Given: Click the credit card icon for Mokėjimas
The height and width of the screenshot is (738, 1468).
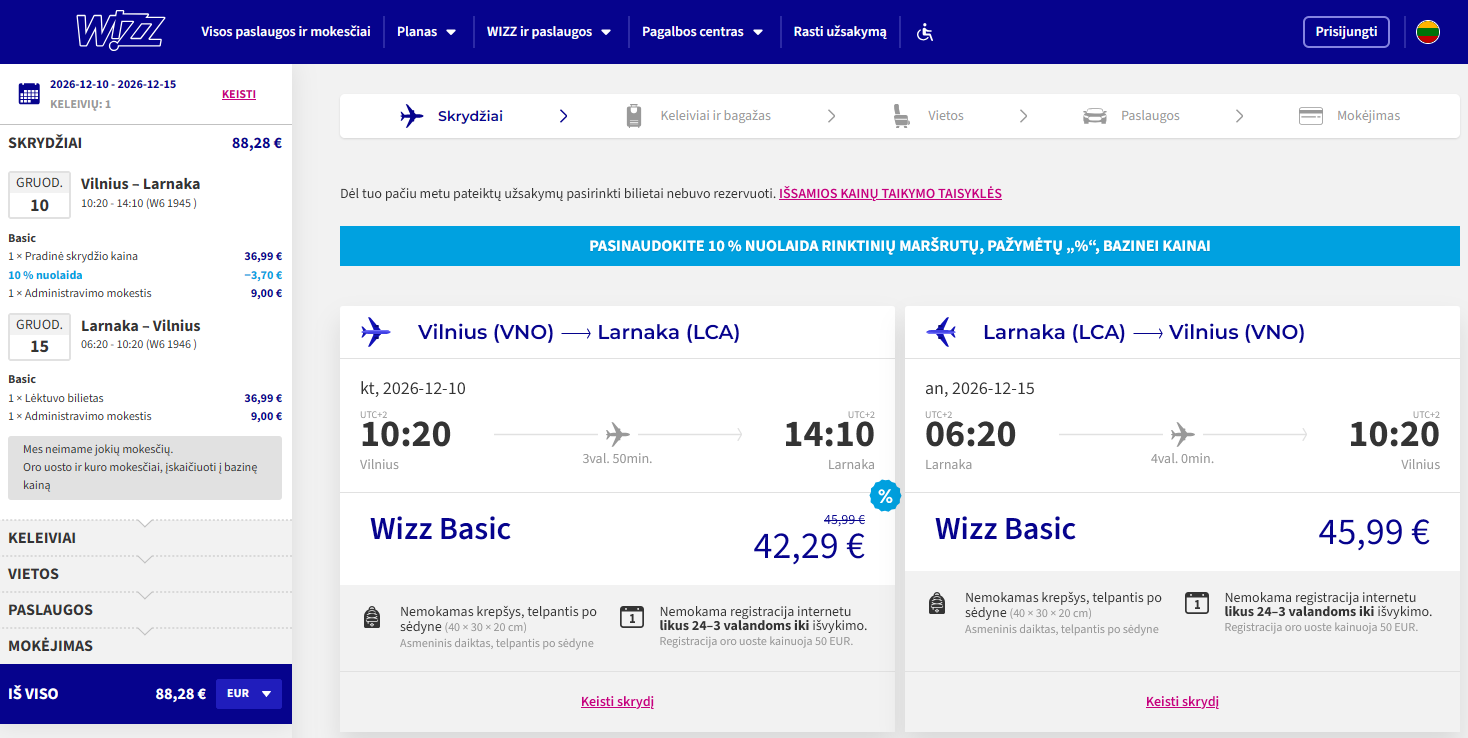Looking at the screenshot, I should 1311,116.
